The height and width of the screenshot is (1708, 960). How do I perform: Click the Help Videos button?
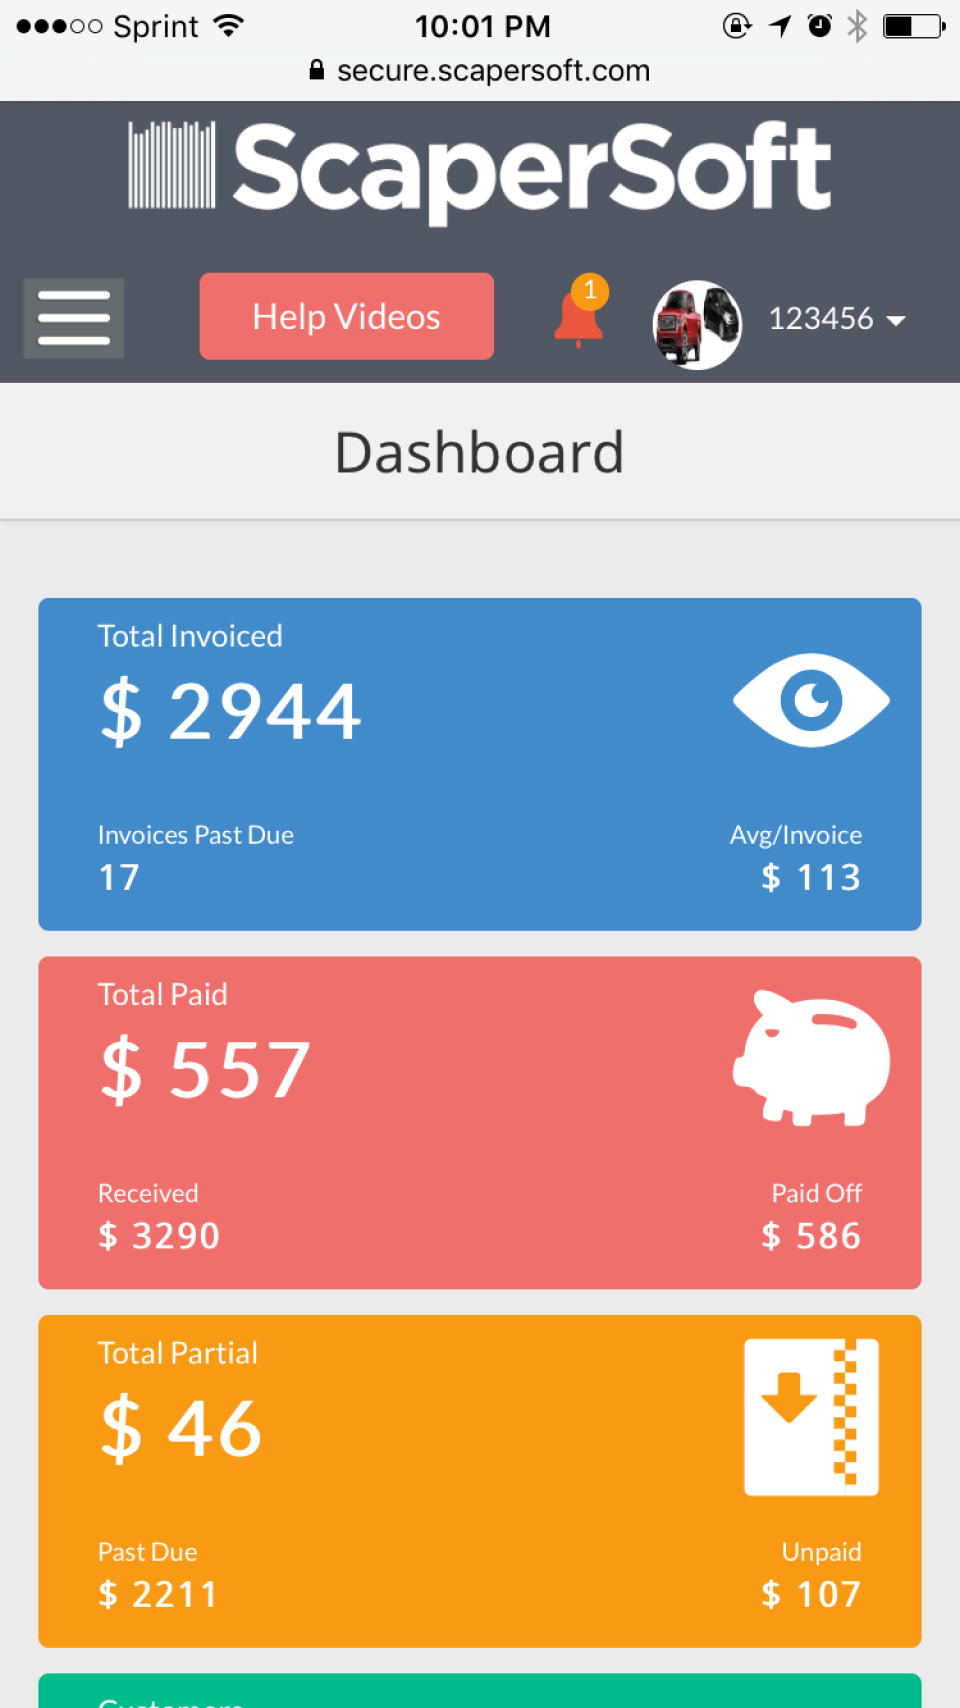pyautogui.click(x=346, y=316)
